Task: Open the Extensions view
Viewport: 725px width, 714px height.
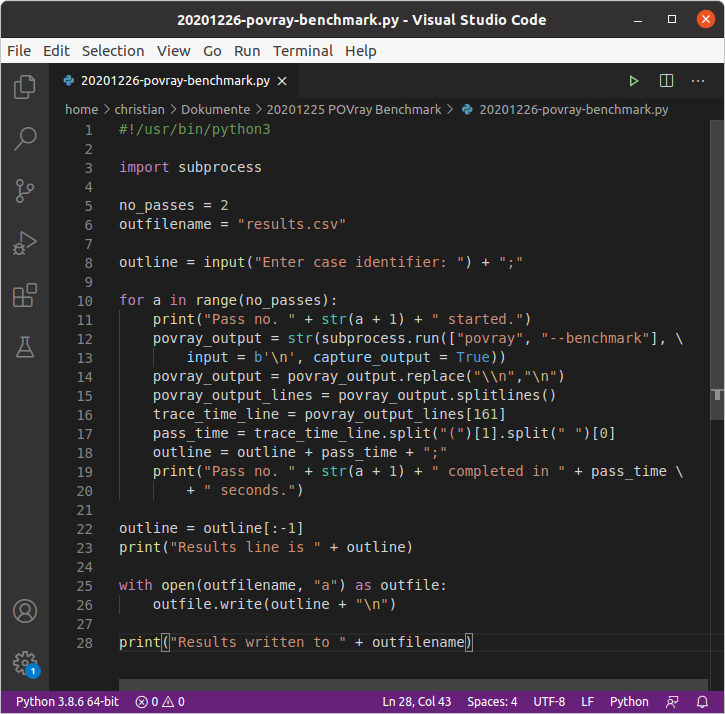Action: pyautogui.click(x=25, y=296)
